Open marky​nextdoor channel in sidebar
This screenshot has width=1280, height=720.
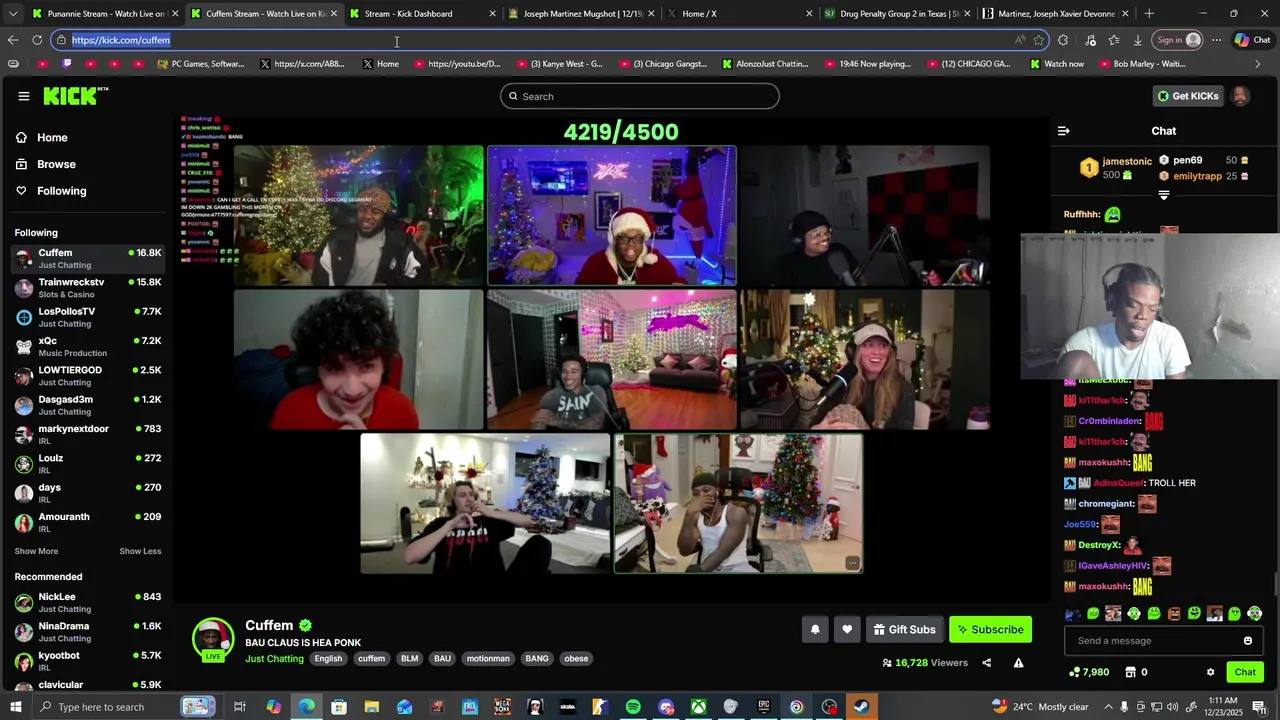88,435
